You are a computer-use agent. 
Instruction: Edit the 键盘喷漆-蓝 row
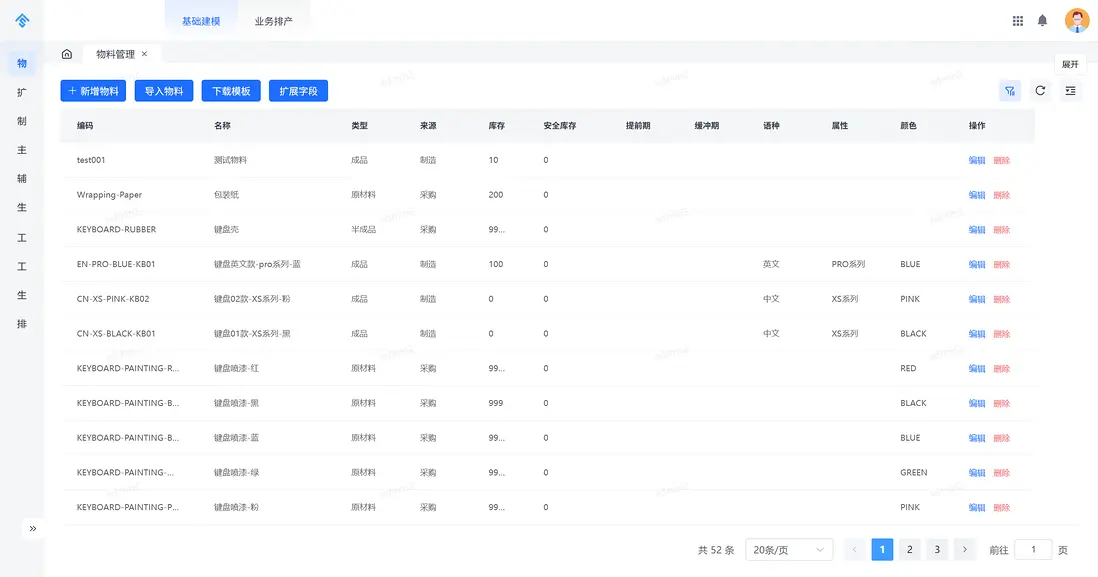(x=977, y=438)
